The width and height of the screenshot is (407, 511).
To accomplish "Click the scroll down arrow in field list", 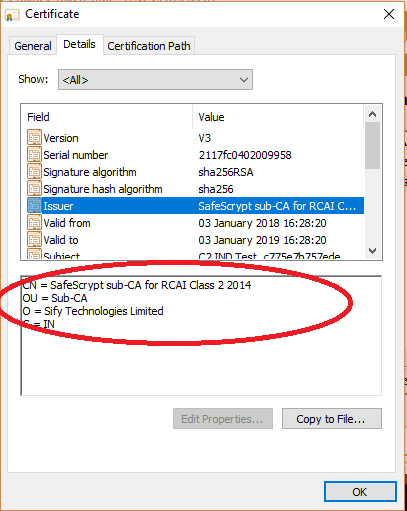I will pyautogui.click(x=372, y=251).
